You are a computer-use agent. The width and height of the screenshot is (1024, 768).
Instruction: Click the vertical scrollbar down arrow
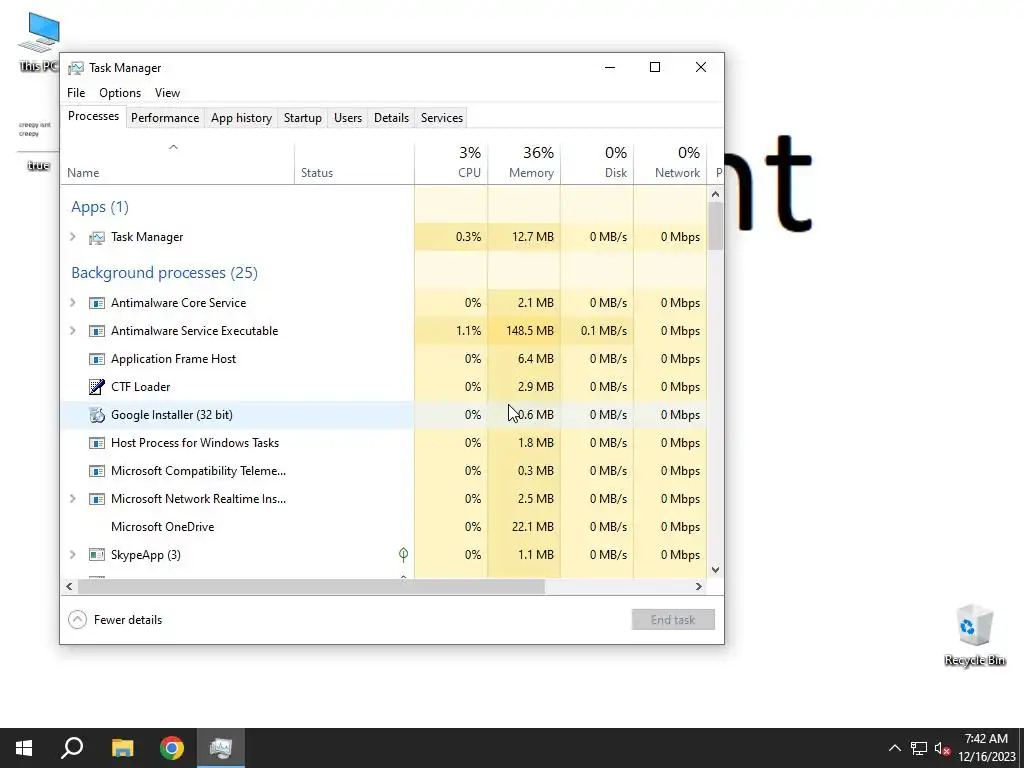point(715,569)
